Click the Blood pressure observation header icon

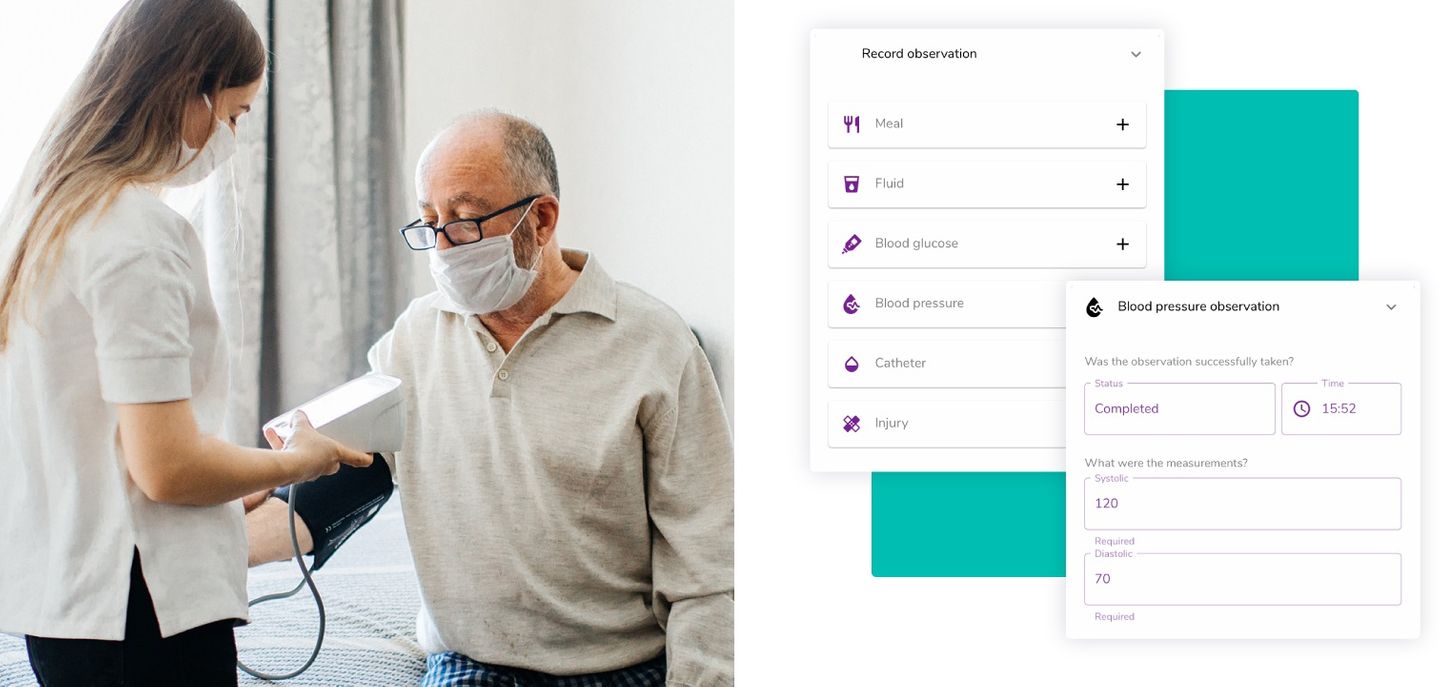(1095, 307)
